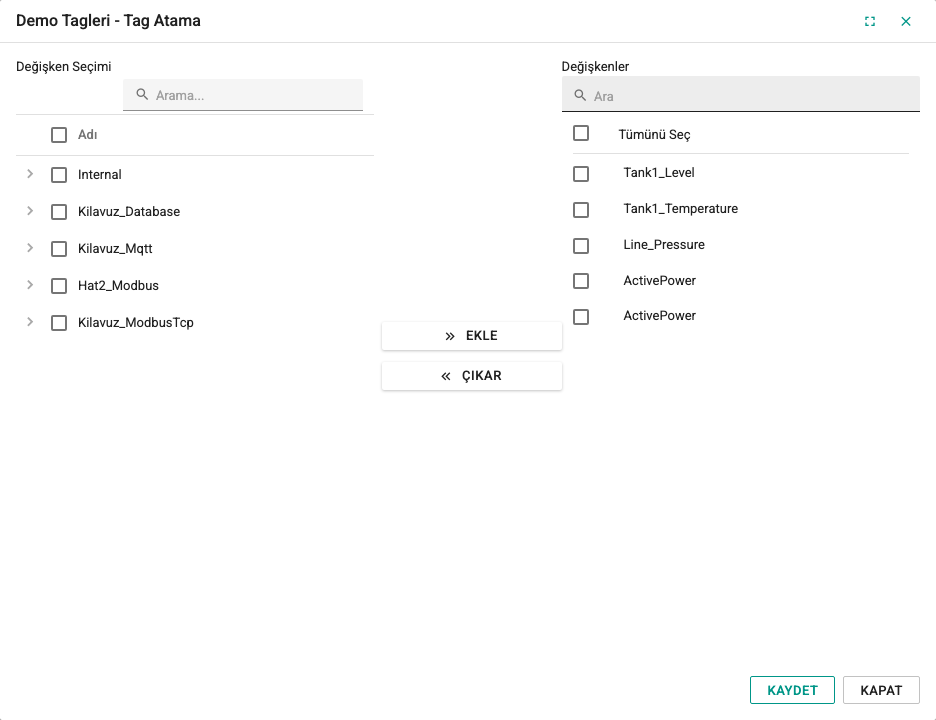Select the Tank1_Temperature checkbox
This screenshot has height=720, width=936.
[x=581, y=210]
